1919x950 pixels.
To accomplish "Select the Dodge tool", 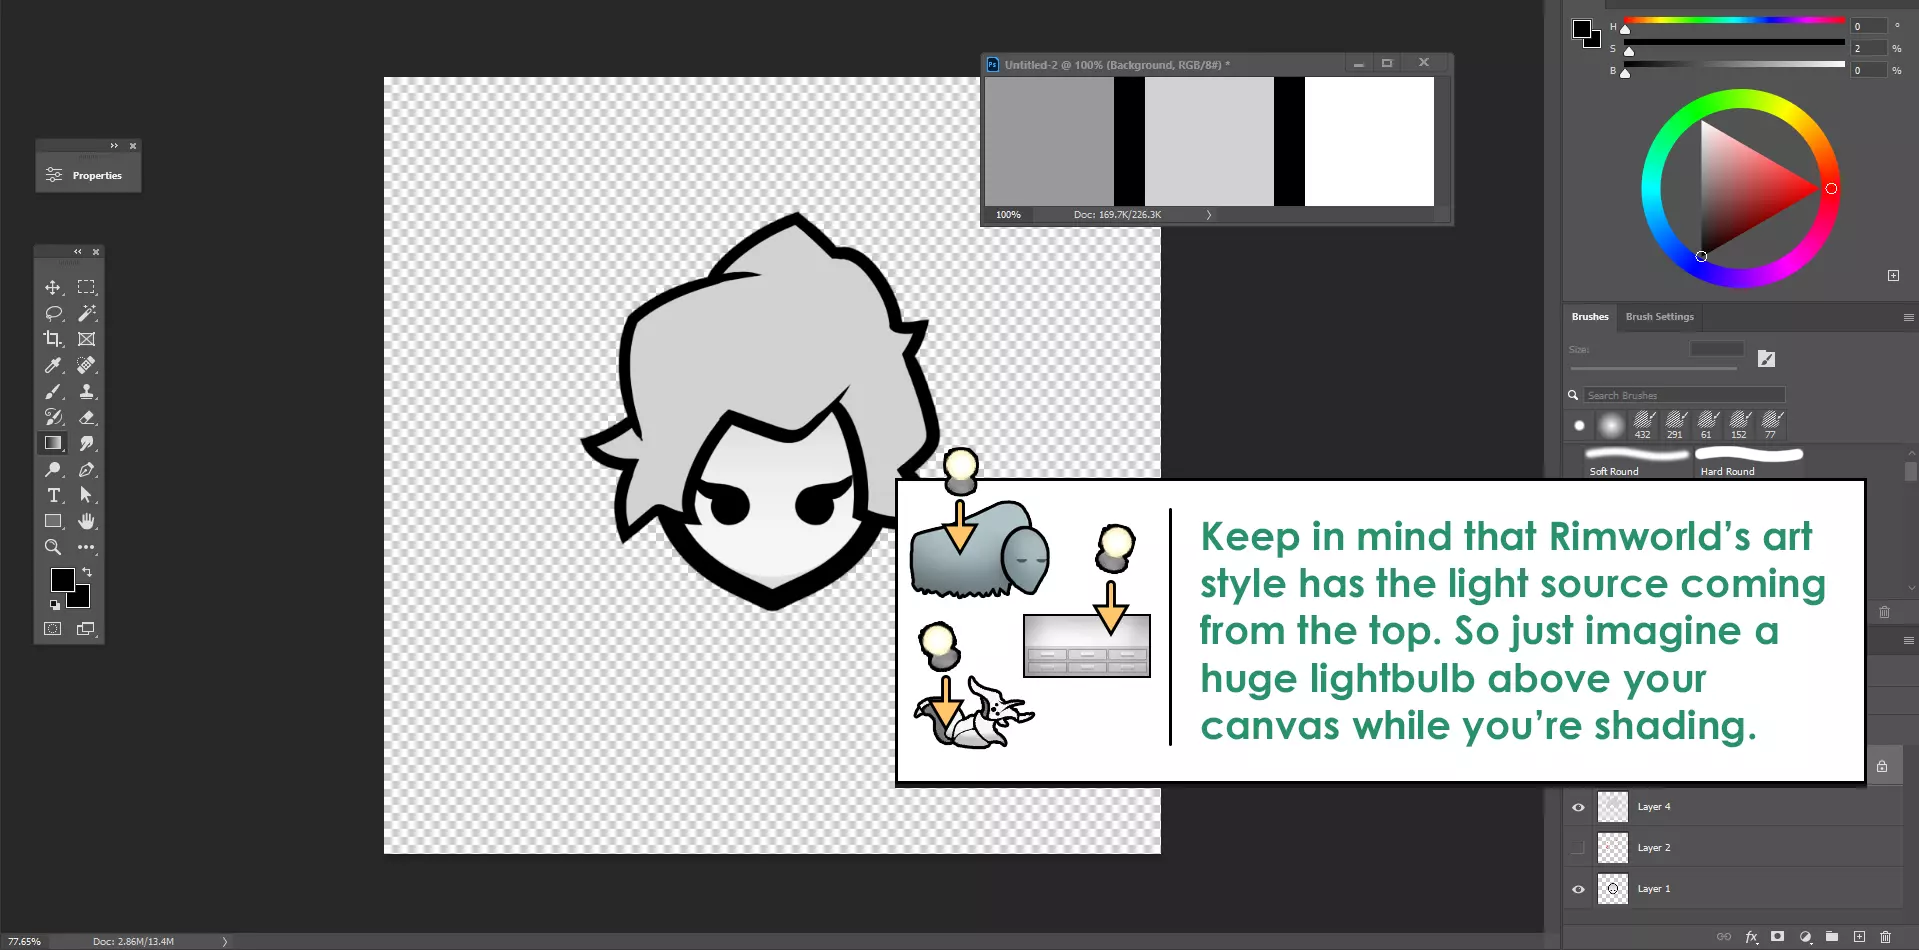I will pyautogui.click(x=53, y=470).
